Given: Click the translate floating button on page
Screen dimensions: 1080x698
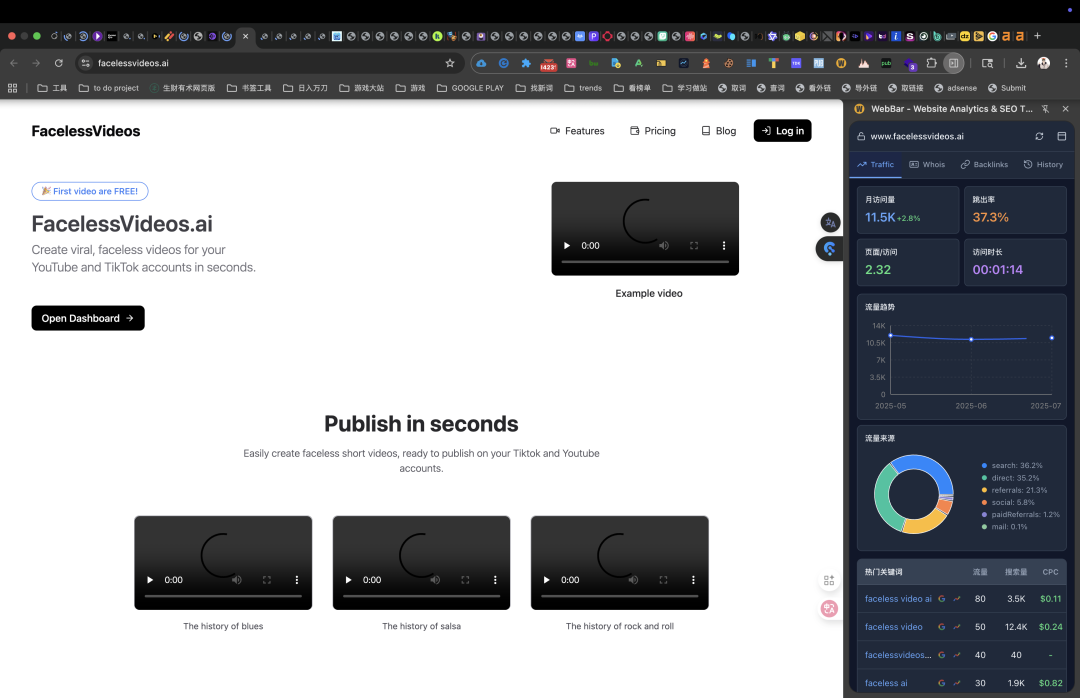Looking at the screenshot, I should (830, 223).
